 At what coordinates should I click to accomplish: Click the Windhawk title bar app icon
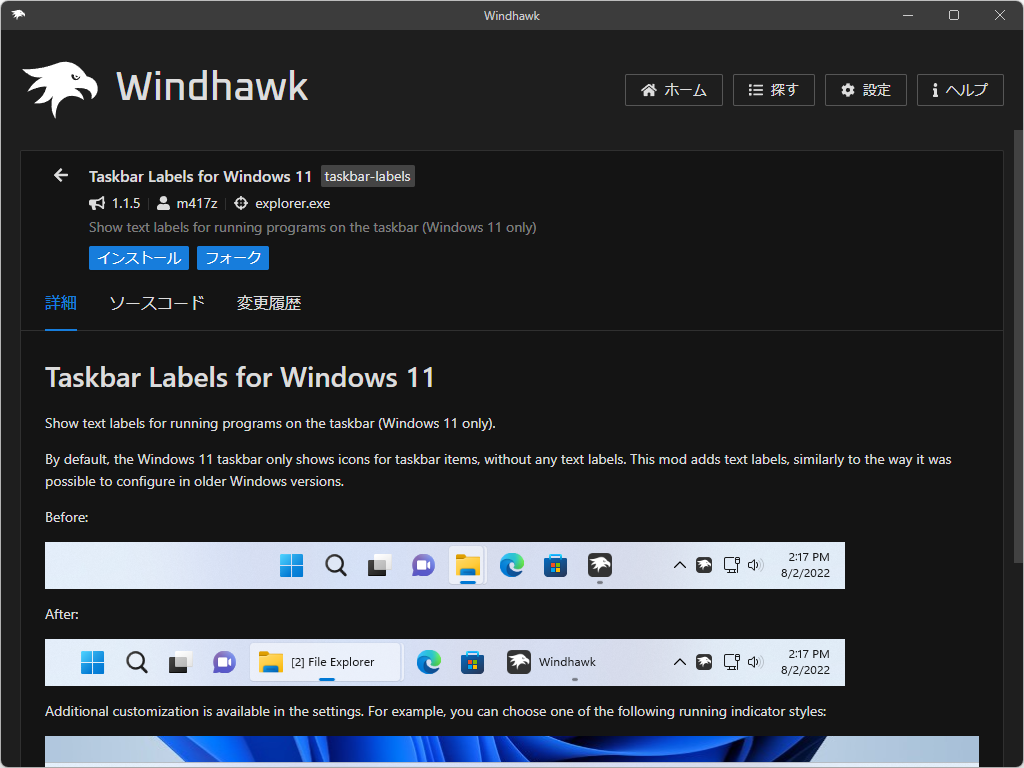[18, 14]
